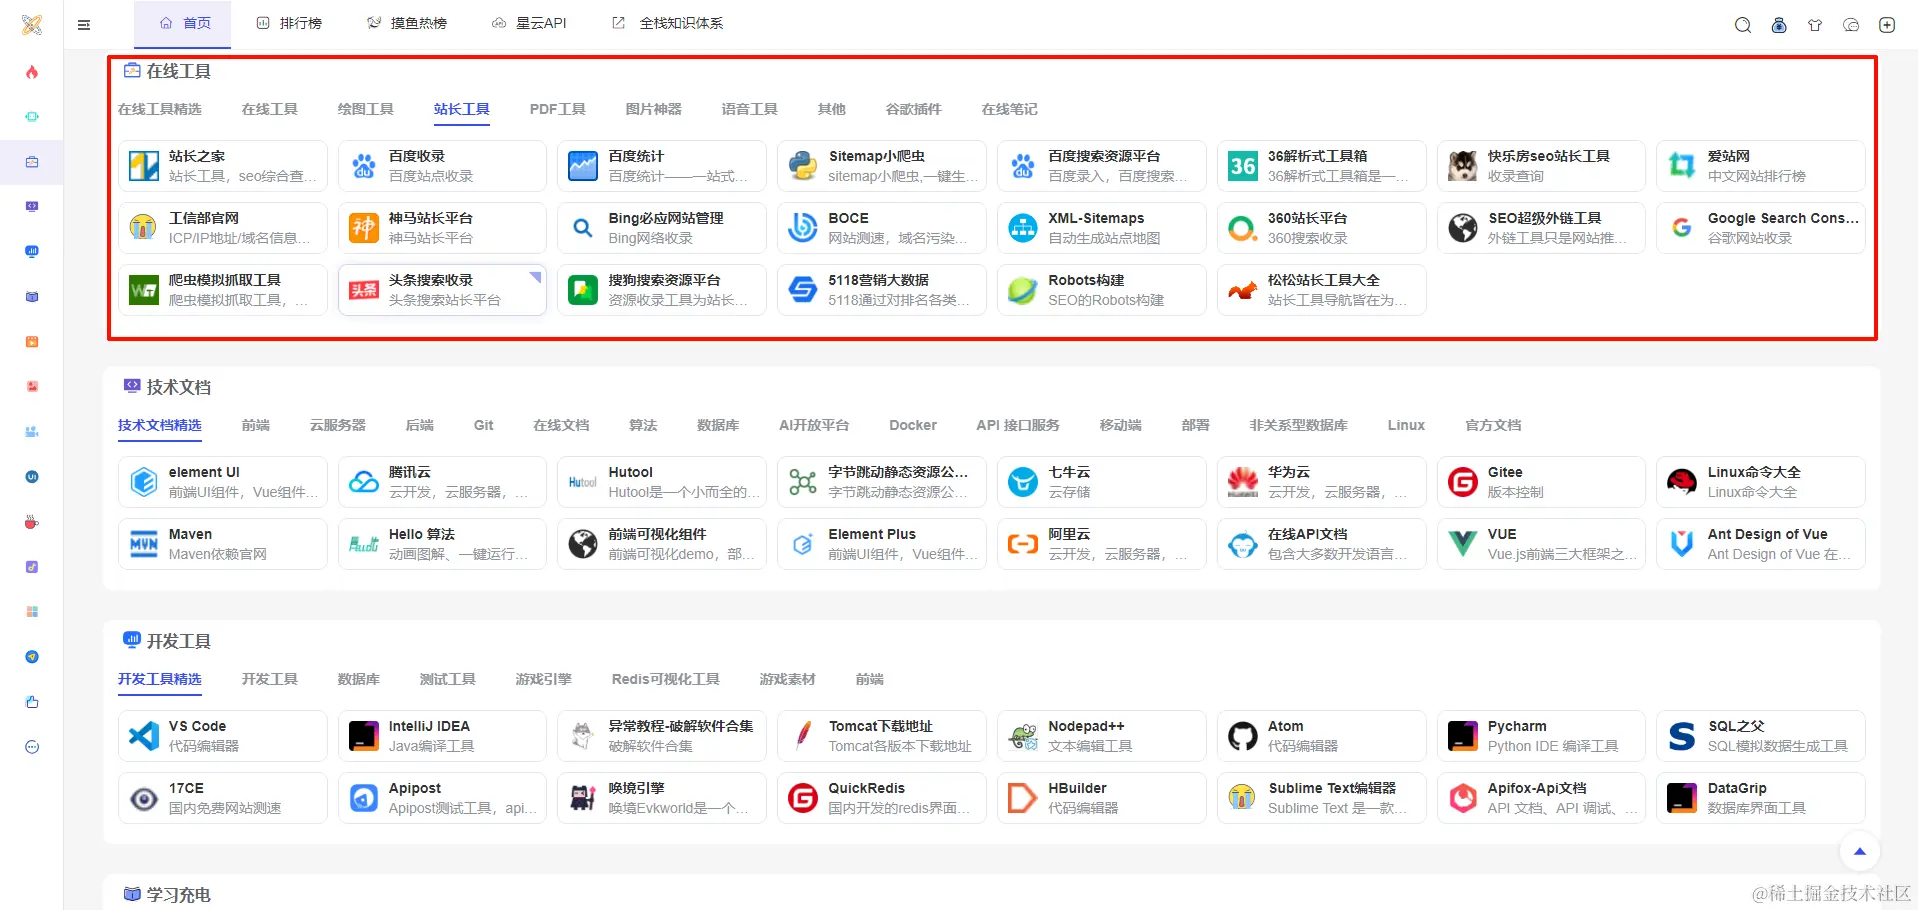Open the Gitee card under 技术文档

1541,481
